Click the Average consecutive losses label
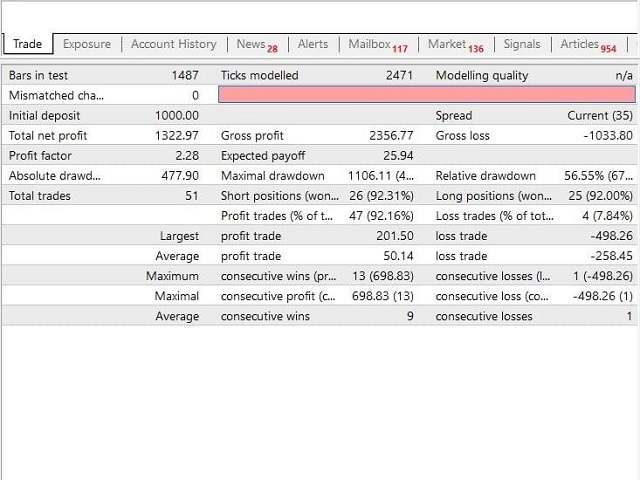 coord(484,316)
